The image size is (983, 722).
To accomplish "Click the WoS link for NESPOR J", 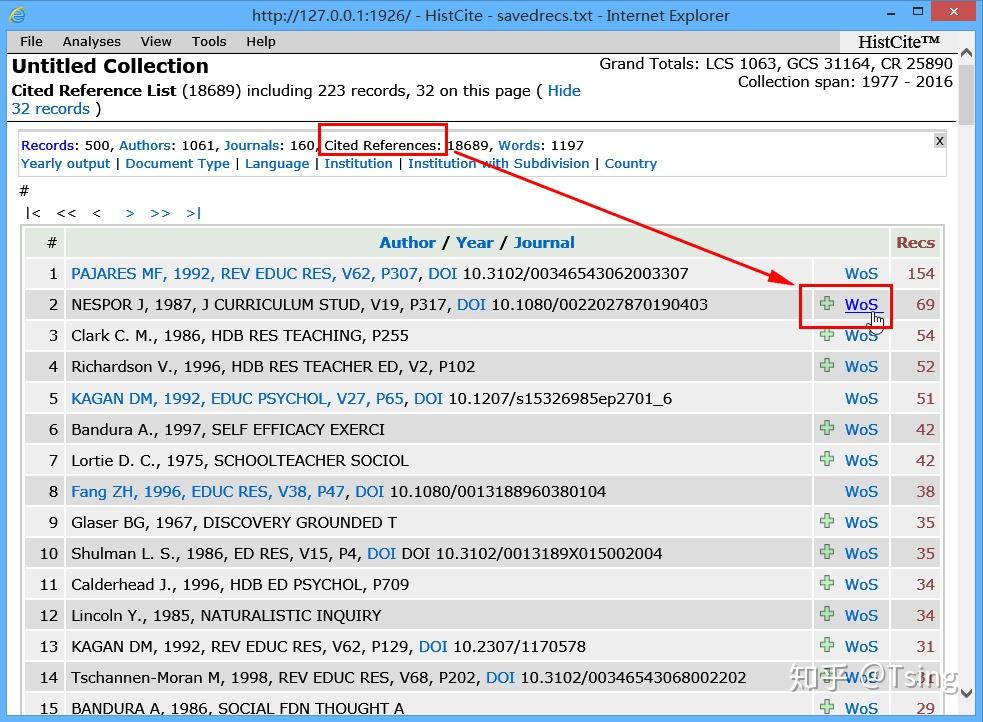I will click(x=861, y=305).
